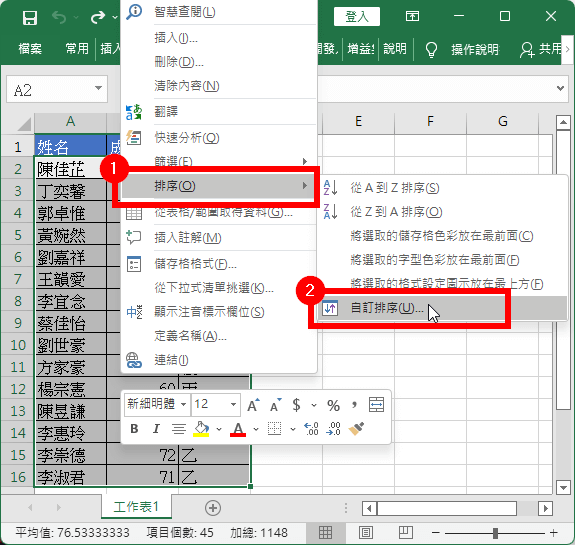Choose 儲存格格式(F) in context menu
The height and width of the screenshot is (545, 575).
click(219, 264)
